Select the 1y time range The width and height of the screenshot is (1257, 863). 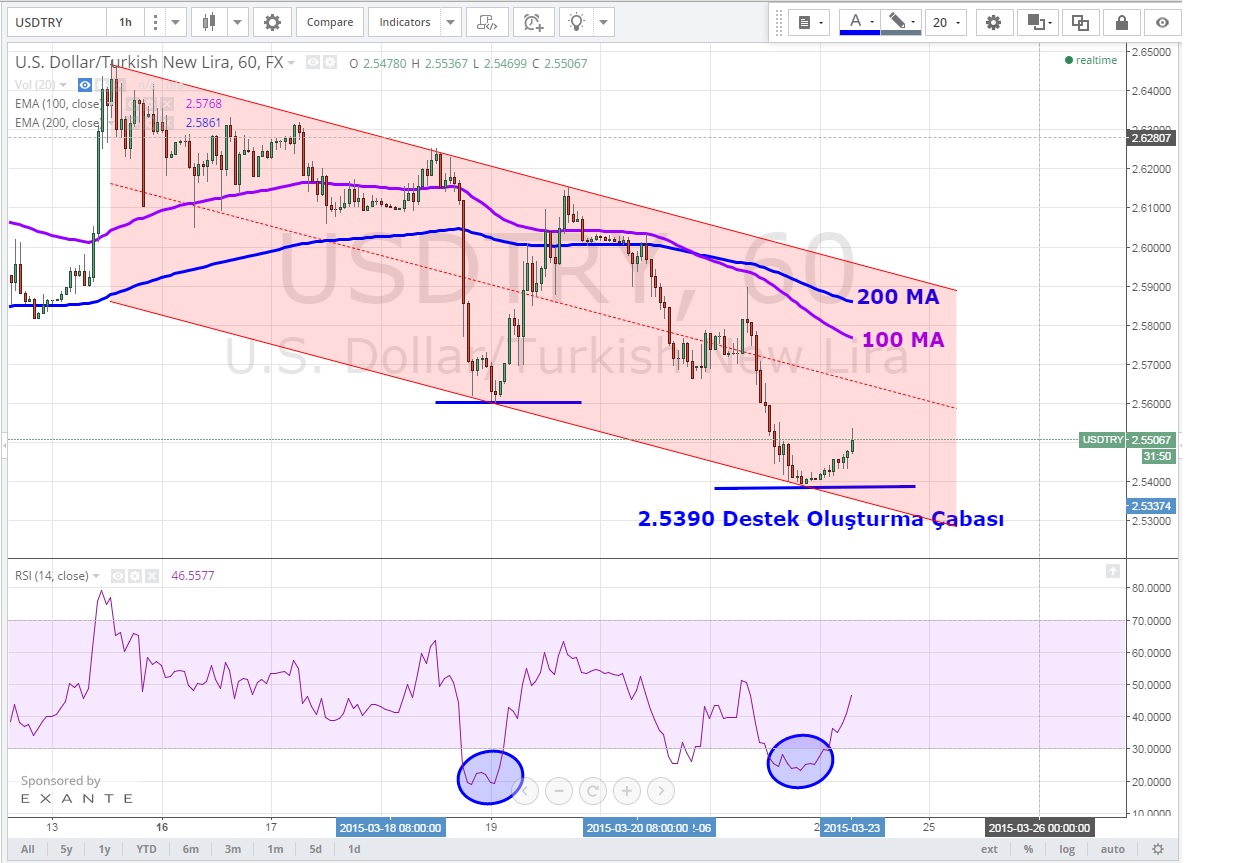[104, 849]
